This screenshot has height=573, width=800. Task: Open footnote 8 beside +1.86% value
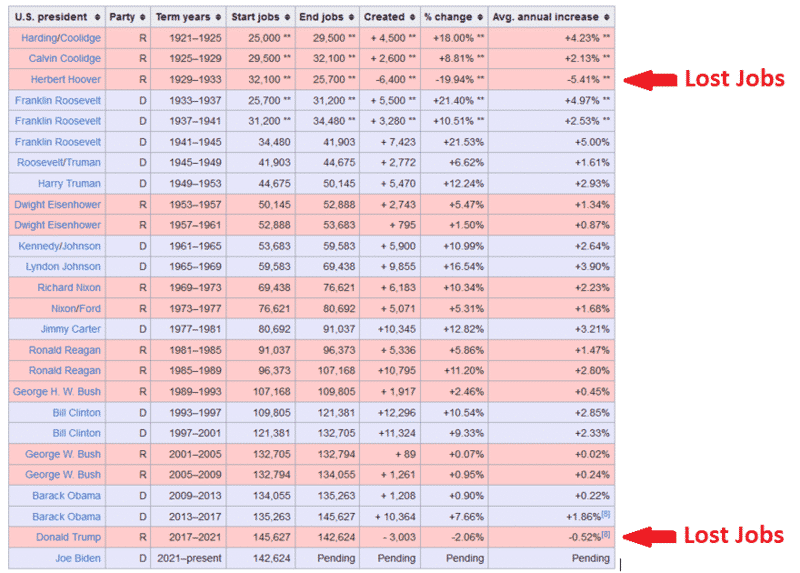[x=605, y=514]
